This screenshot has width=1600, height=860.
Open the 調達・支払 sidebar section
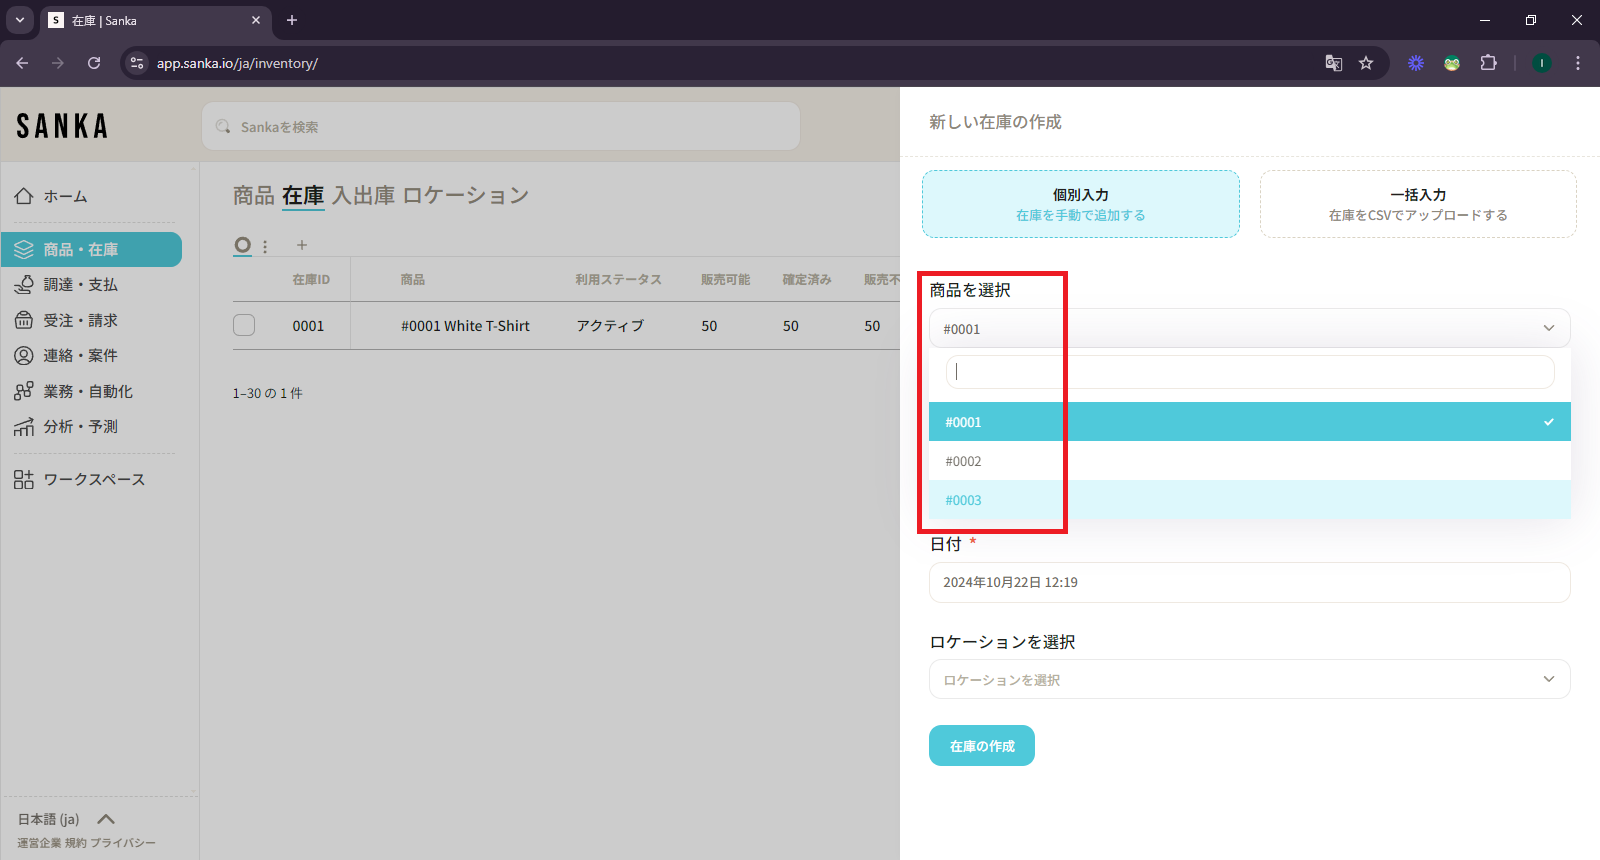[x=80, y=285]
